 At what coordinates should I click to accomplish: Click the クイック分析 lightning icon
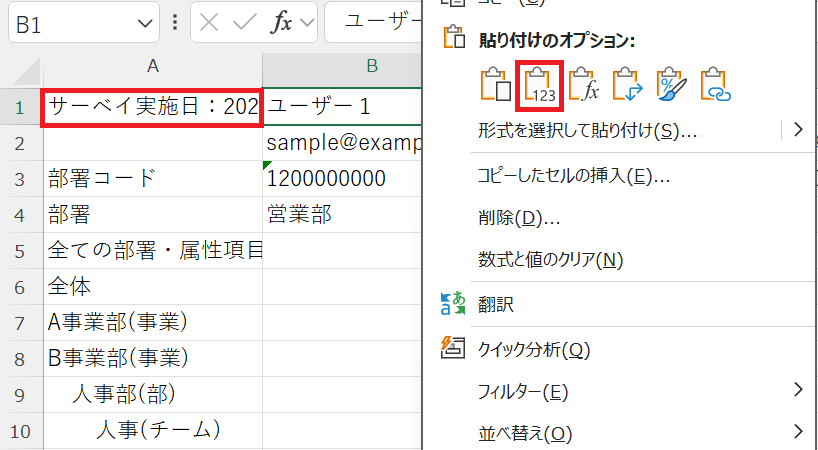453,348
